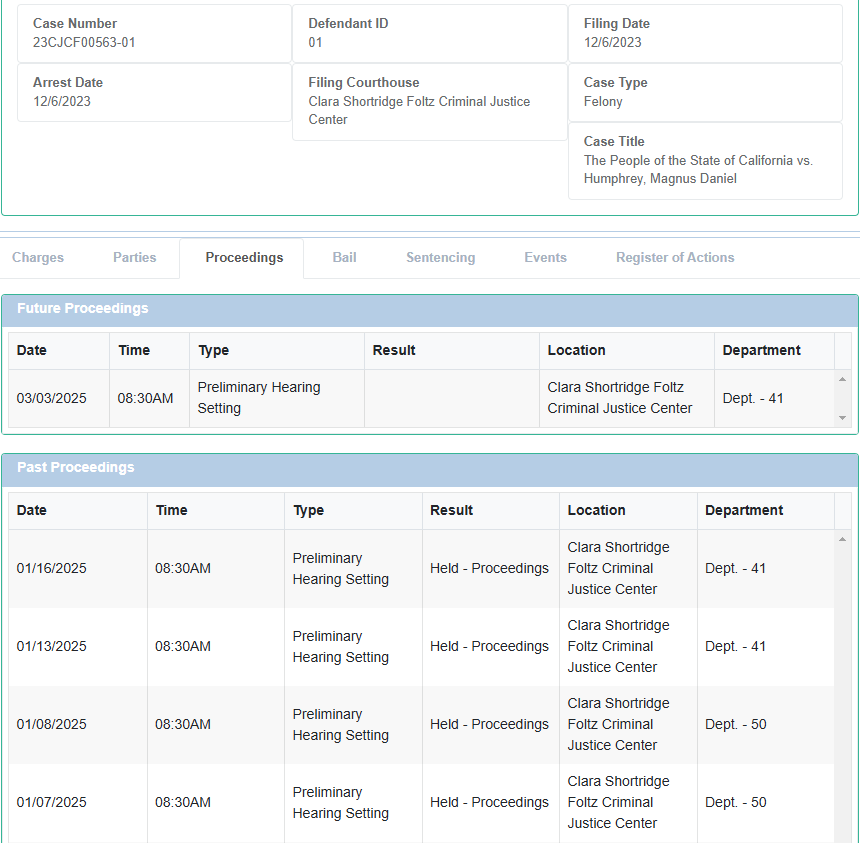The image size is (860, 843).
Task: Click the 01/08/2025 date cell
Action: pyautogui.click(x=52, y=724)
